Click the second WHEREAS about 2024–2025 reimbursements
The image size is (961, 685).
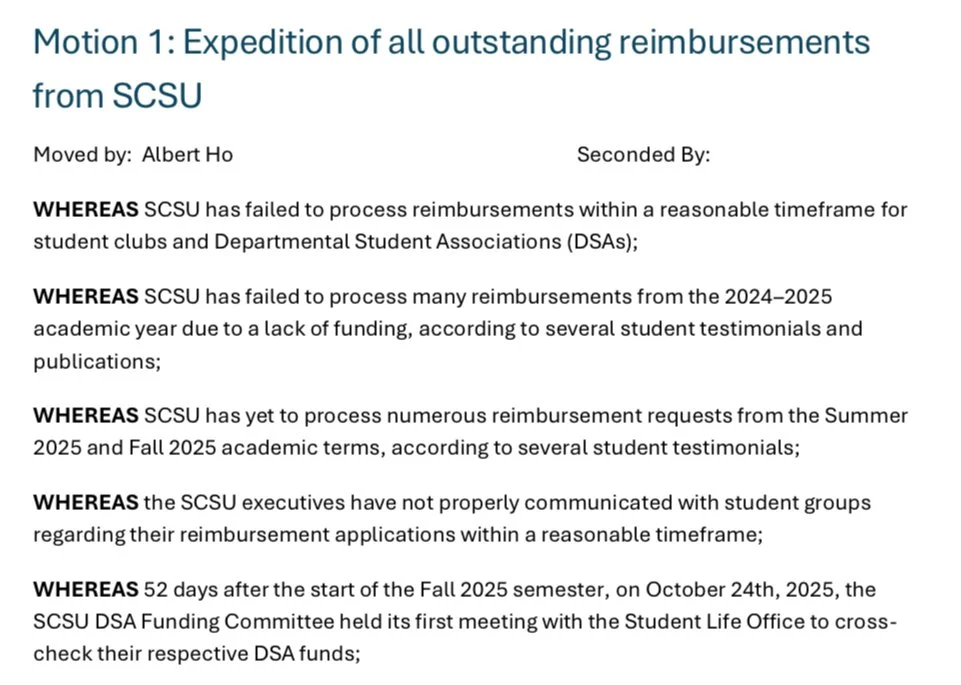(x=86, y=297)
